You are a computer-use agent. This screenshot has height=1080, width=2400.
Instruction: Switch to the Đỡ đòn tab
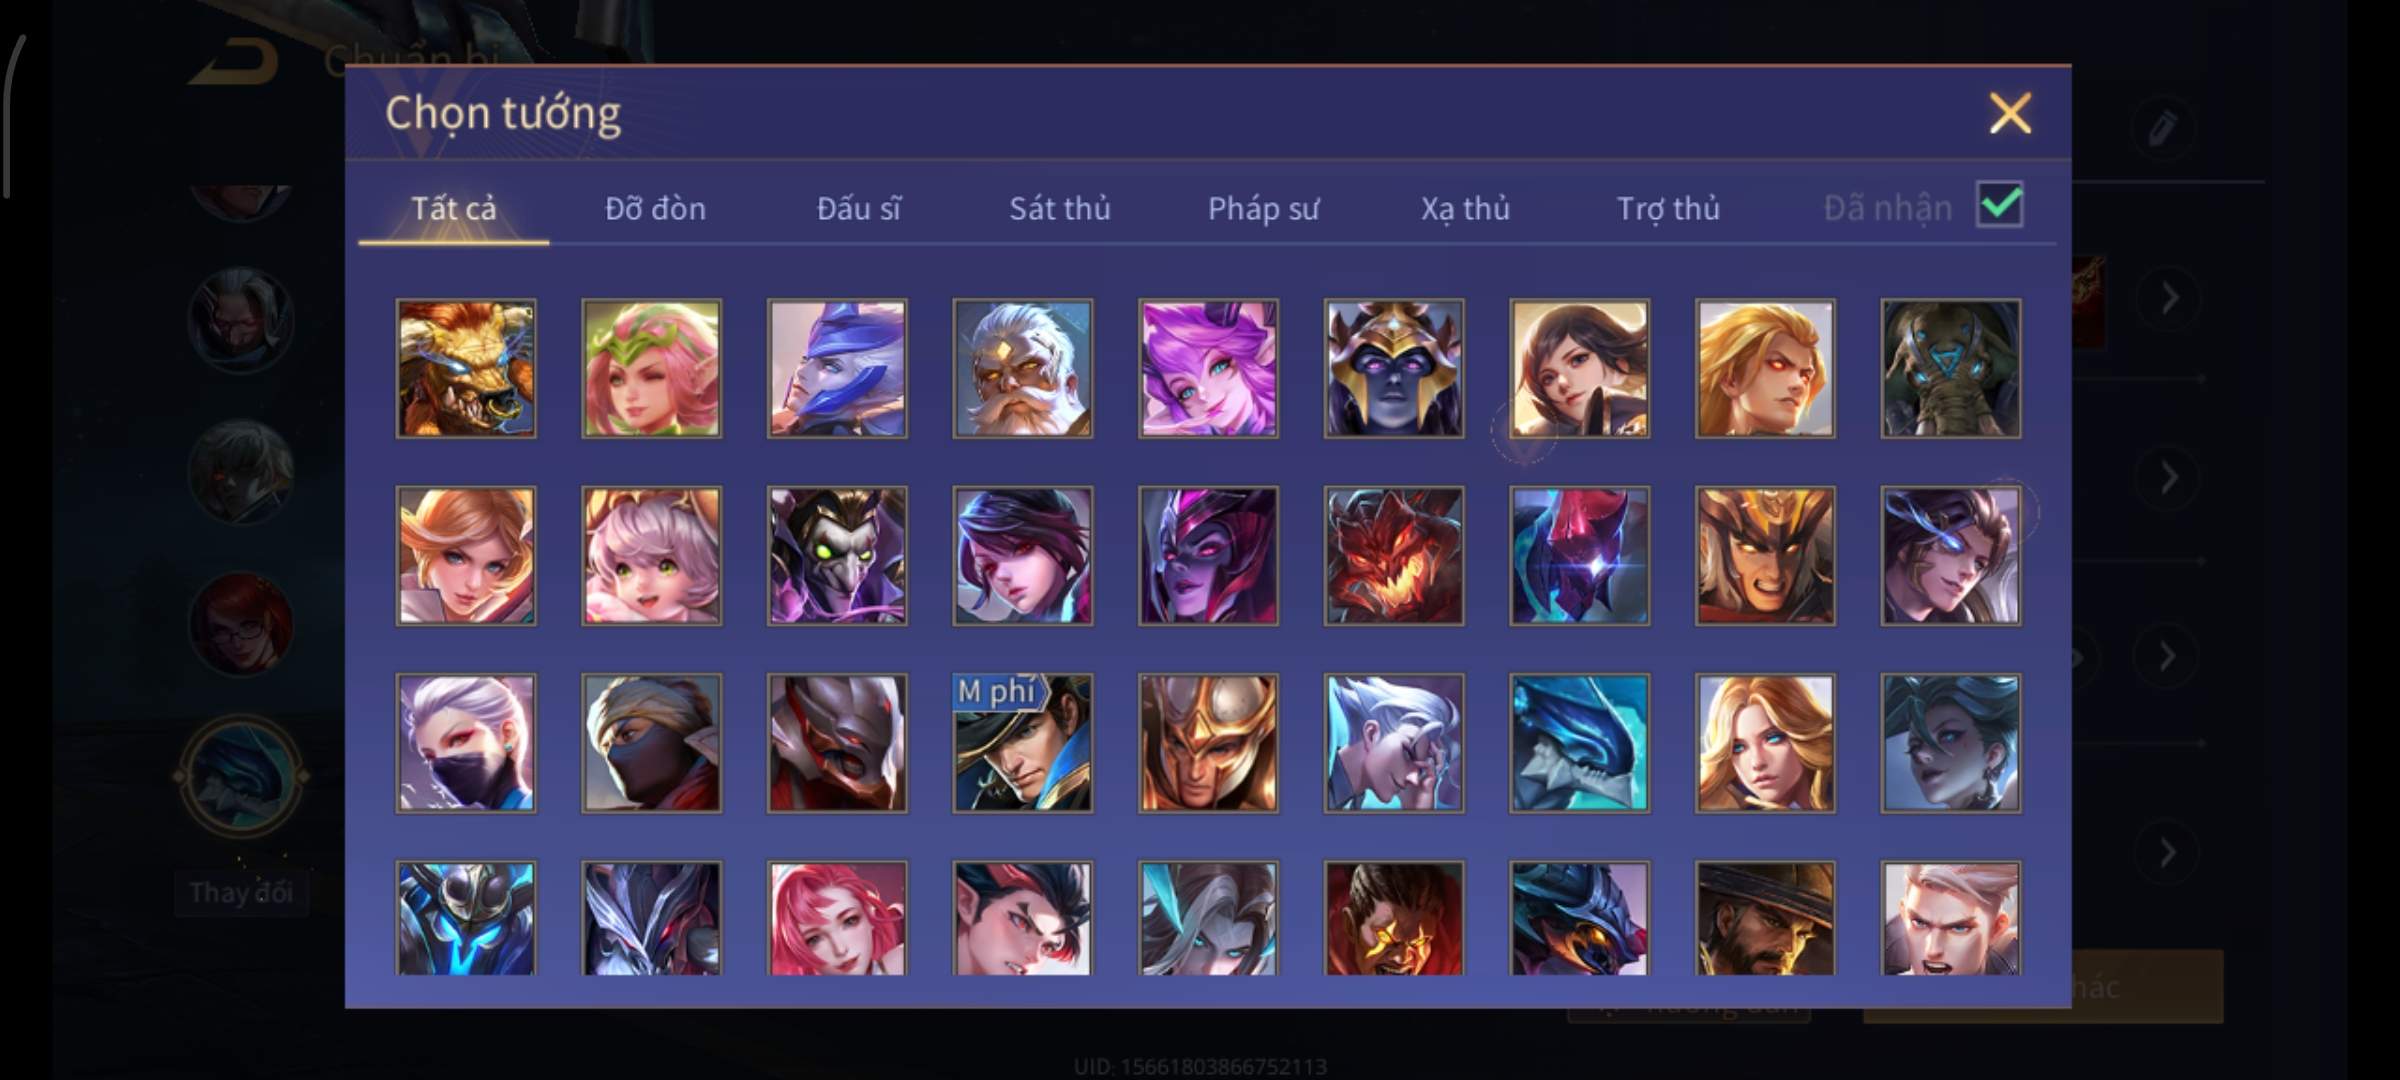click(655, 208)
